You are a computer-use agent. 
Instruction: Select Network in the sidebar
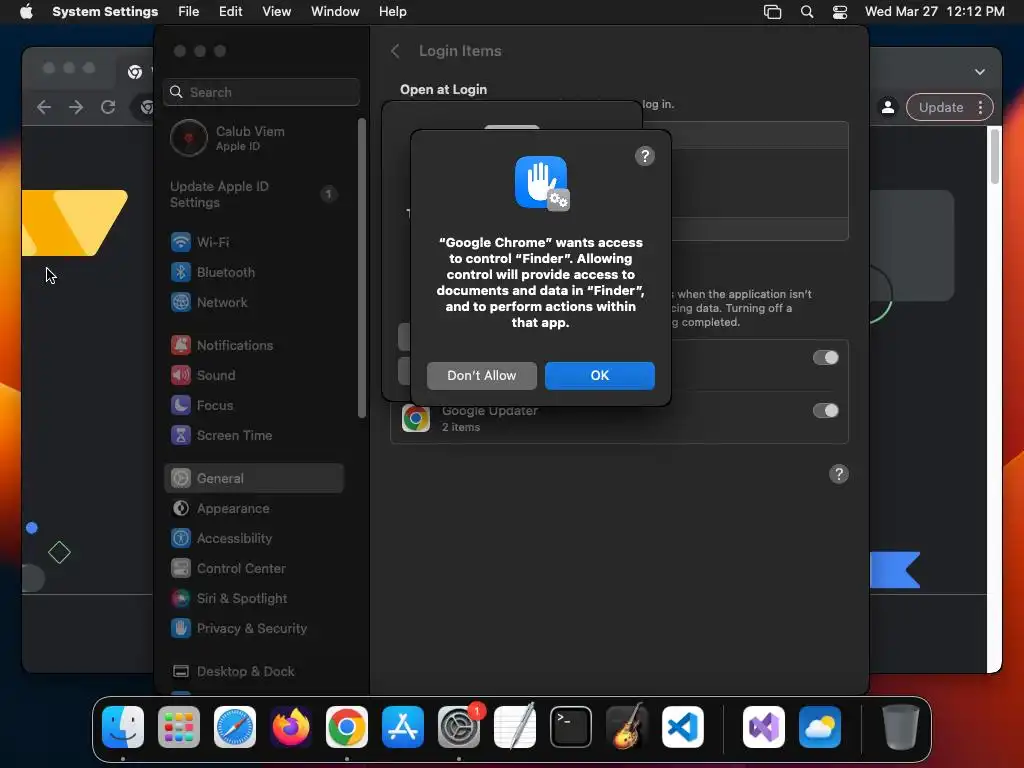click(255, 302)
